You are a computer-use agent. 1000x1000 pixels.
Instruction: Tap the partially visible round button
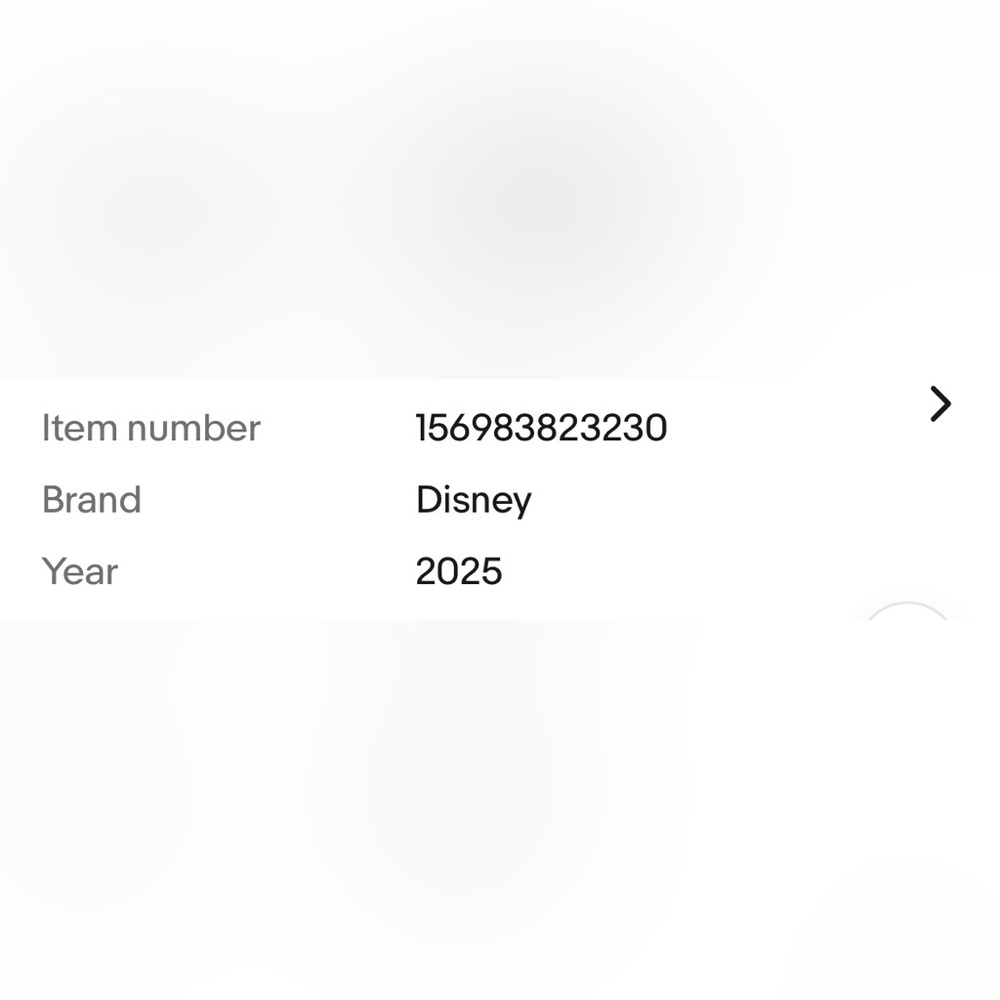(907, 610)
